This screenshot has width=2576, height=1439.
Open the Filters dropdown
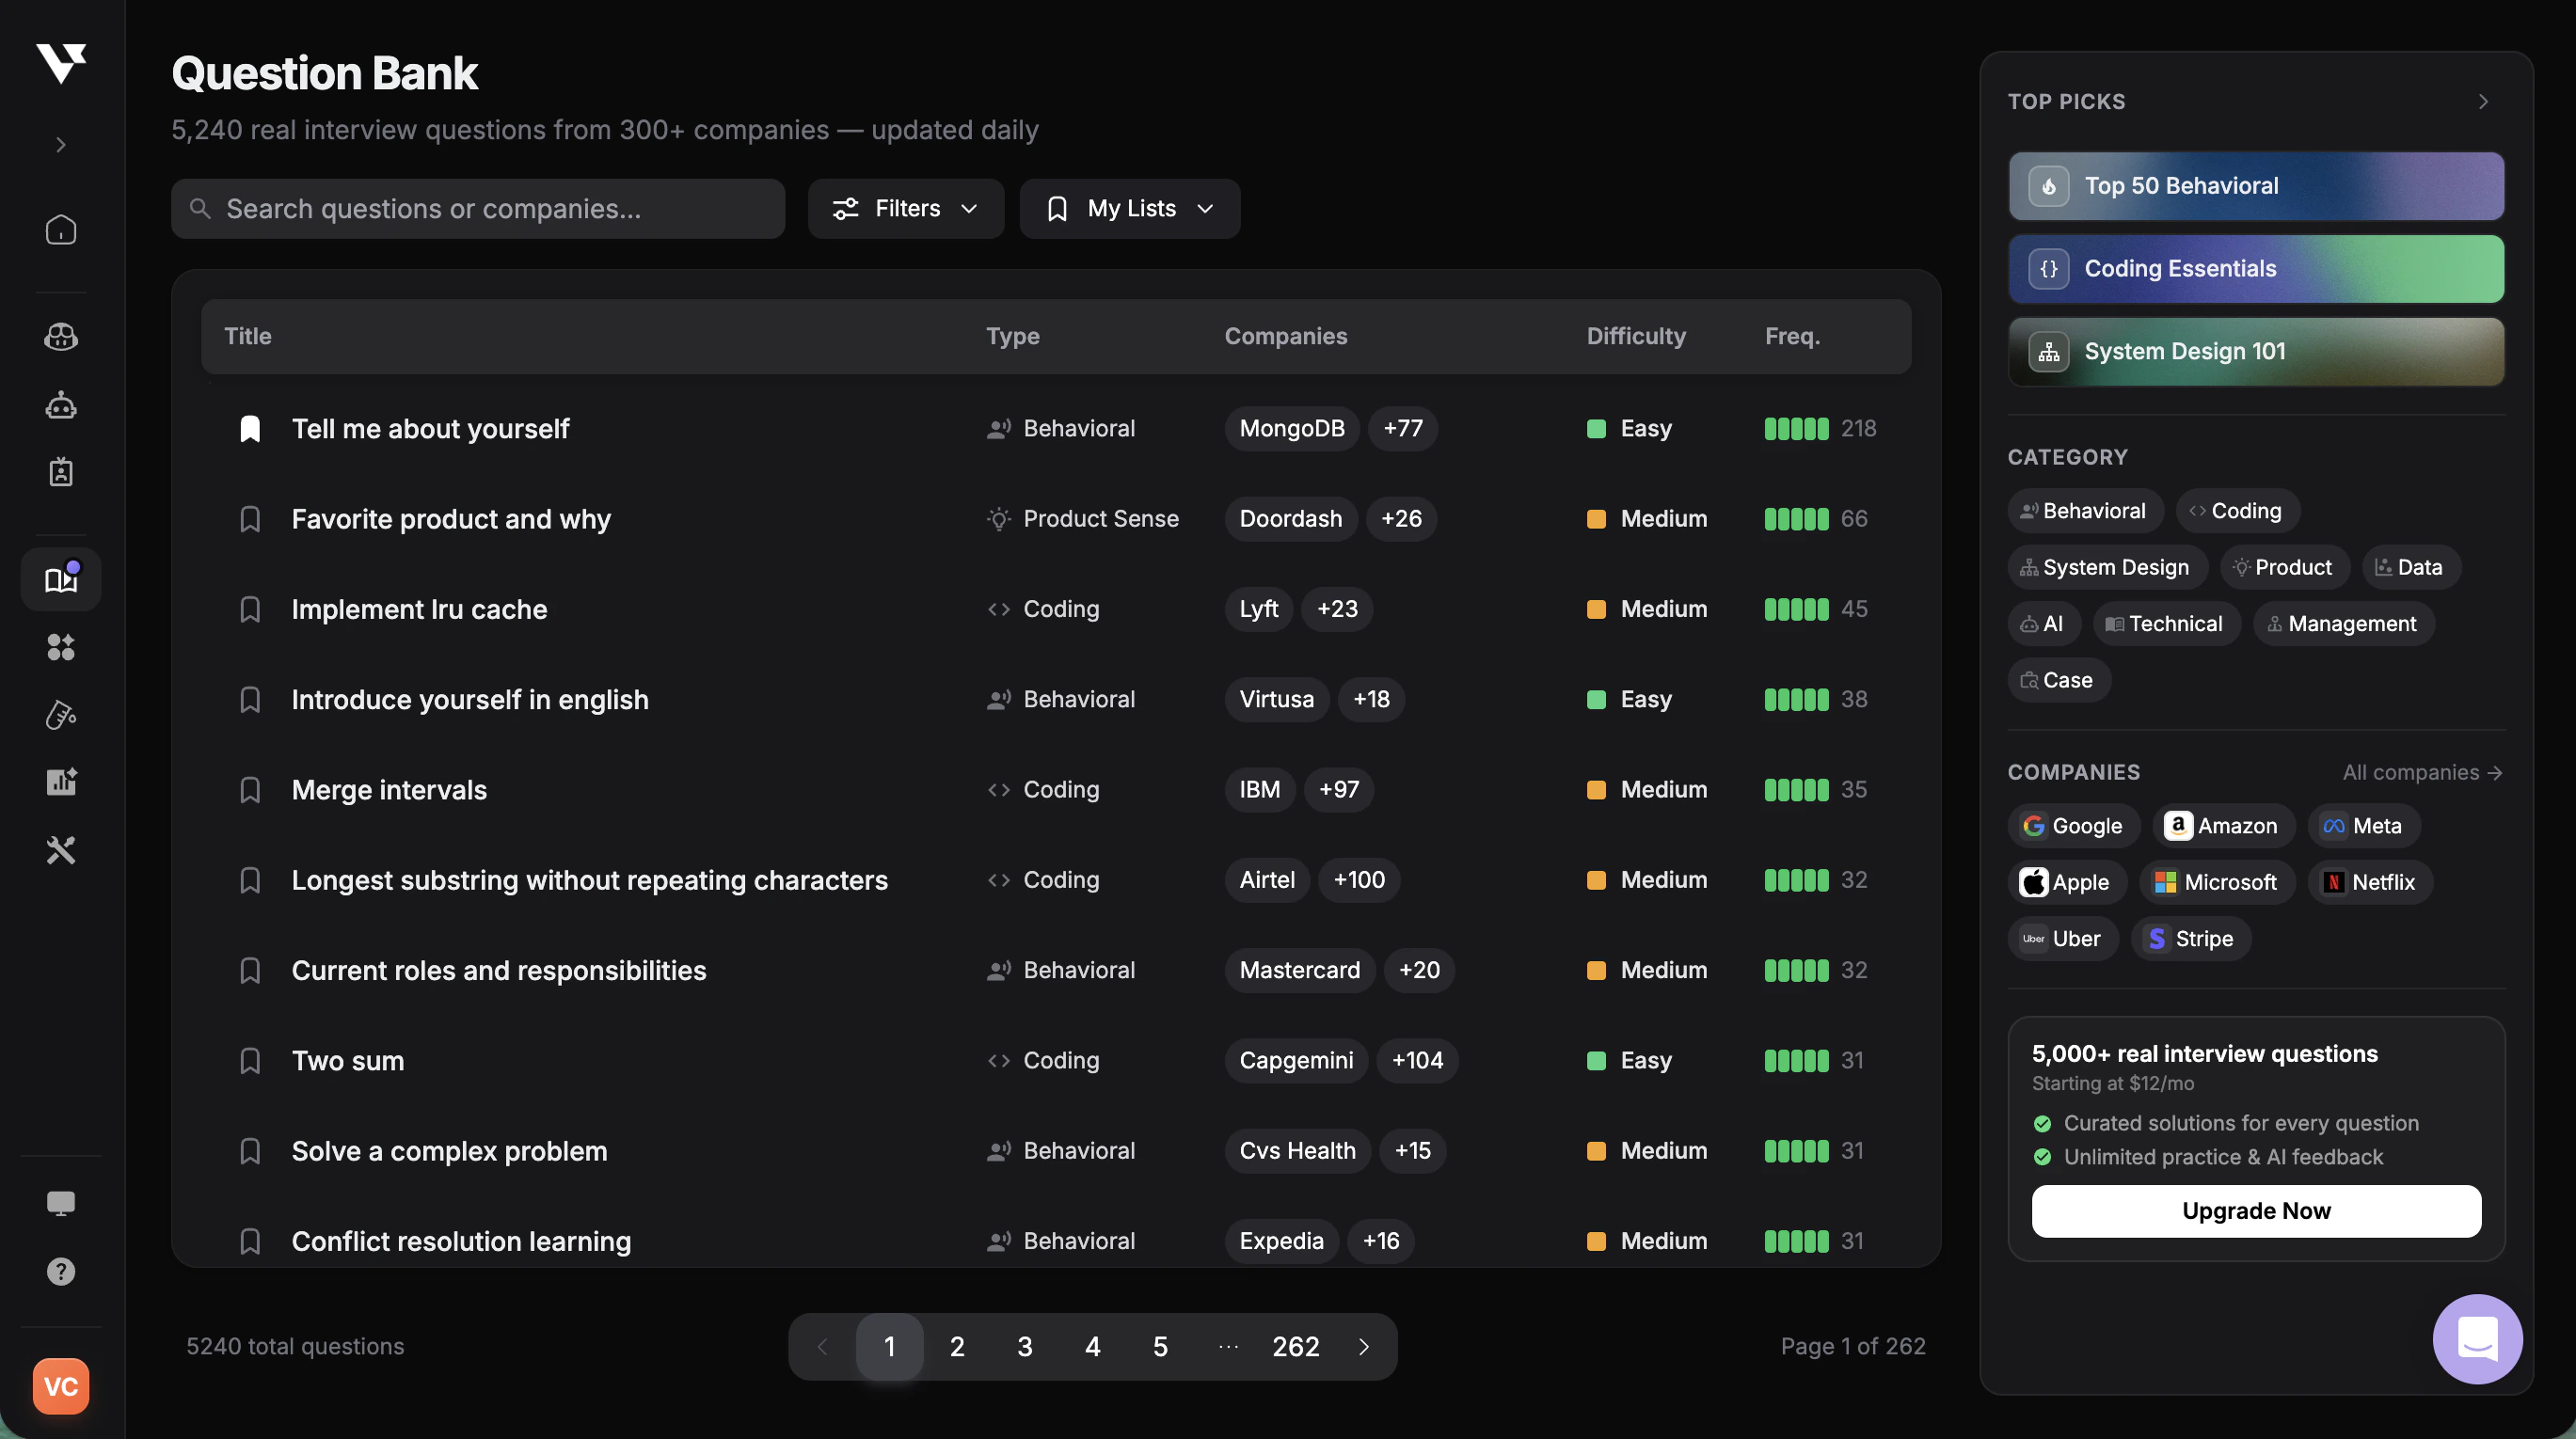906,208
